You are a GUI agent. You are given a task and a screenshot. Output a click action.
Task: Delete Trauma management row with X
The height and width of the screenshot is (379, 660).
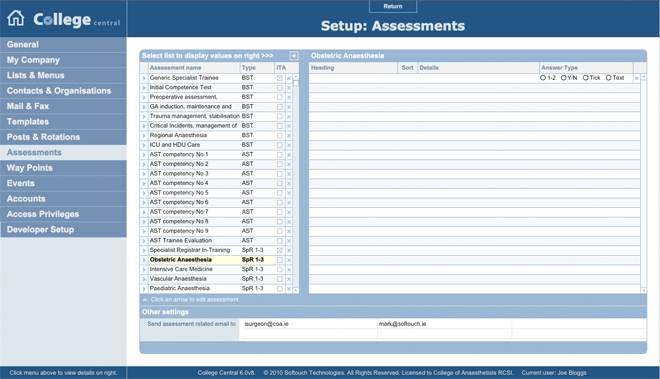click(289, 117)
